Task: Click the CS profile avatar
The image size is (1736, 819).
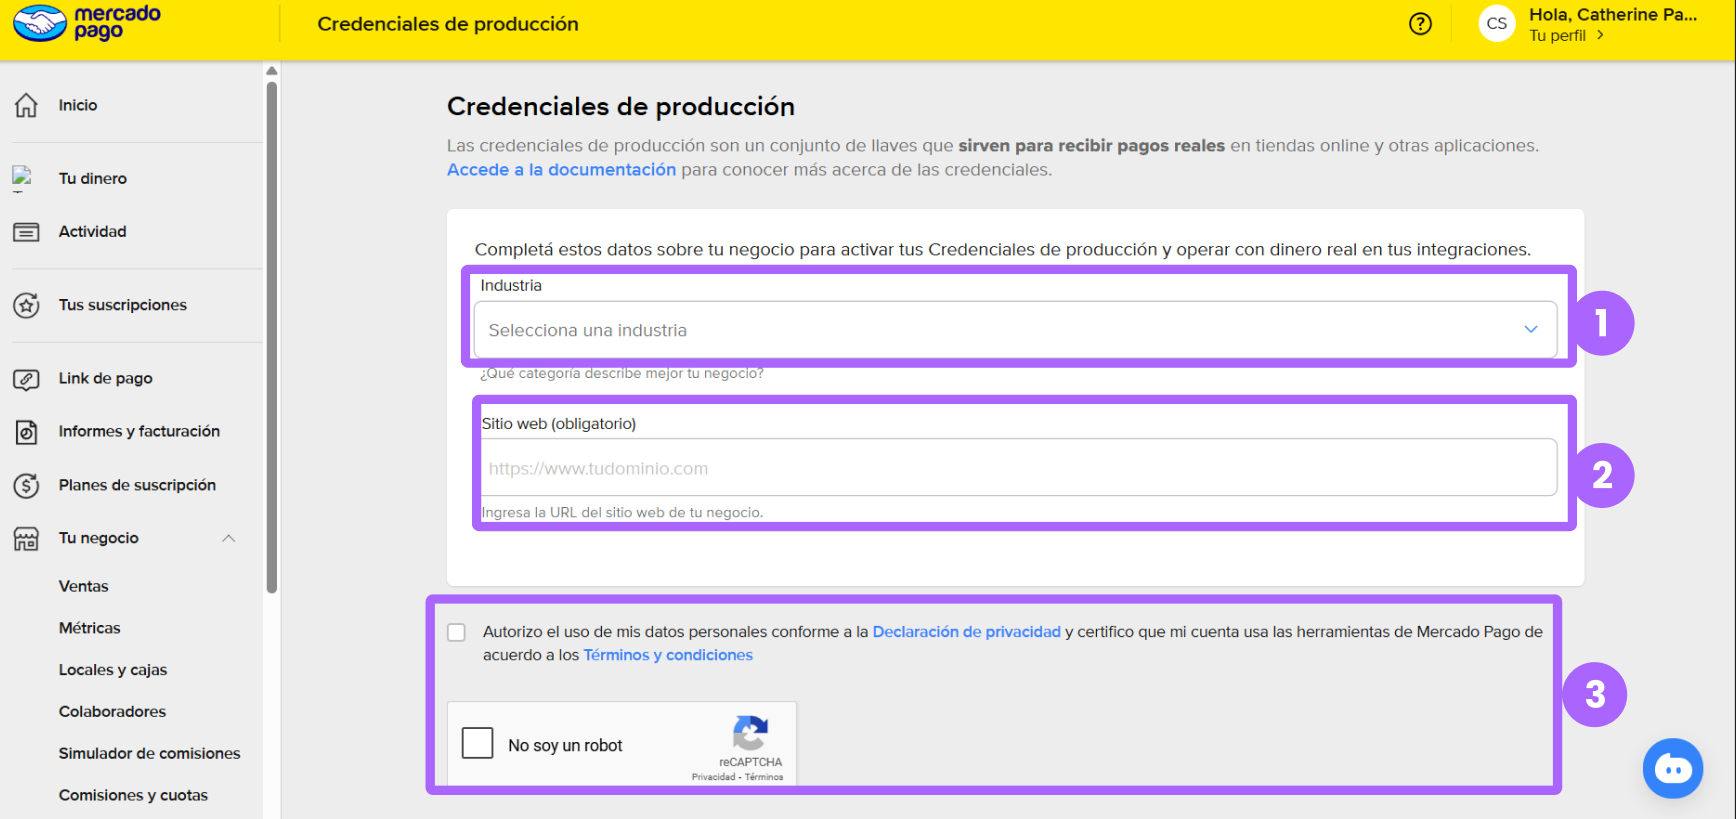Action: coord(1496,24)
